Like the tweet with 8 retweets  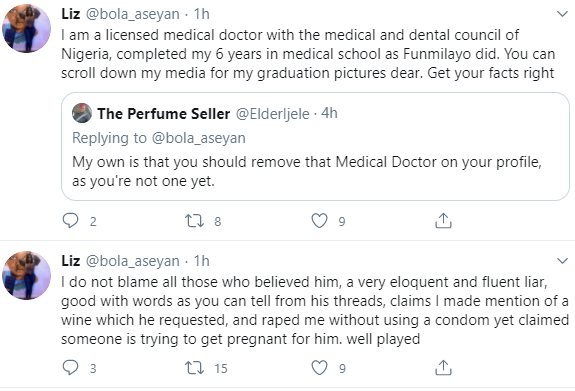(x=319, y=221)
